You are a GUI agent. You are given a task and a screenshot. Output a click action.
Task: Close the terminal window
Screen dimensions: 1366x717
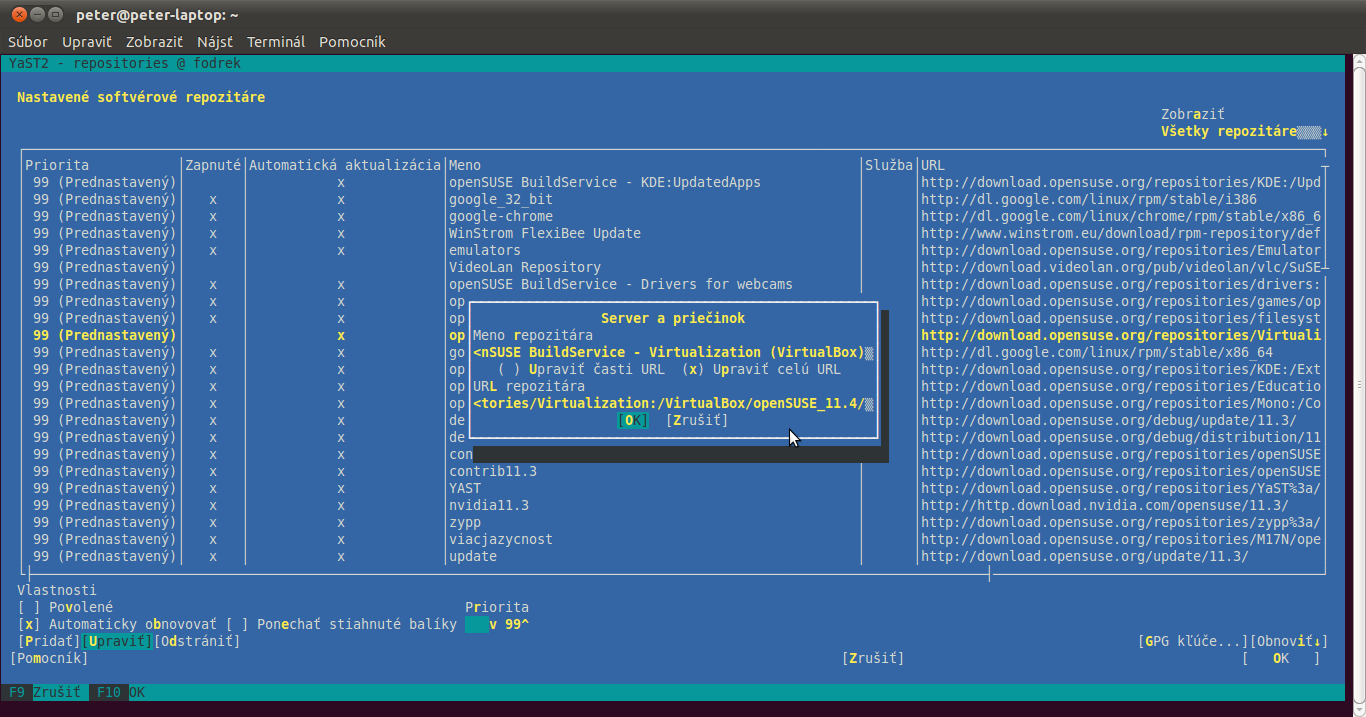pos(19,14)
